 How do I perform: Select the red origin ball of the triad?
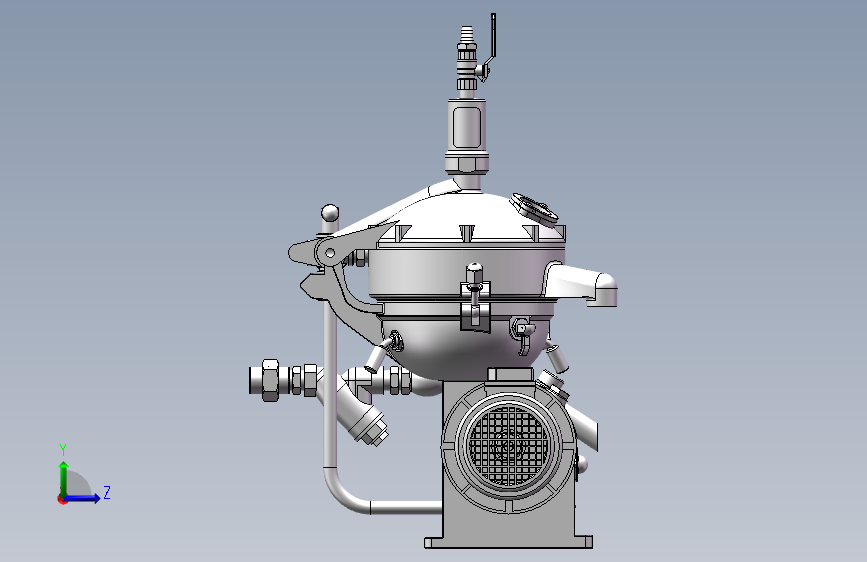tap(62, 499)
